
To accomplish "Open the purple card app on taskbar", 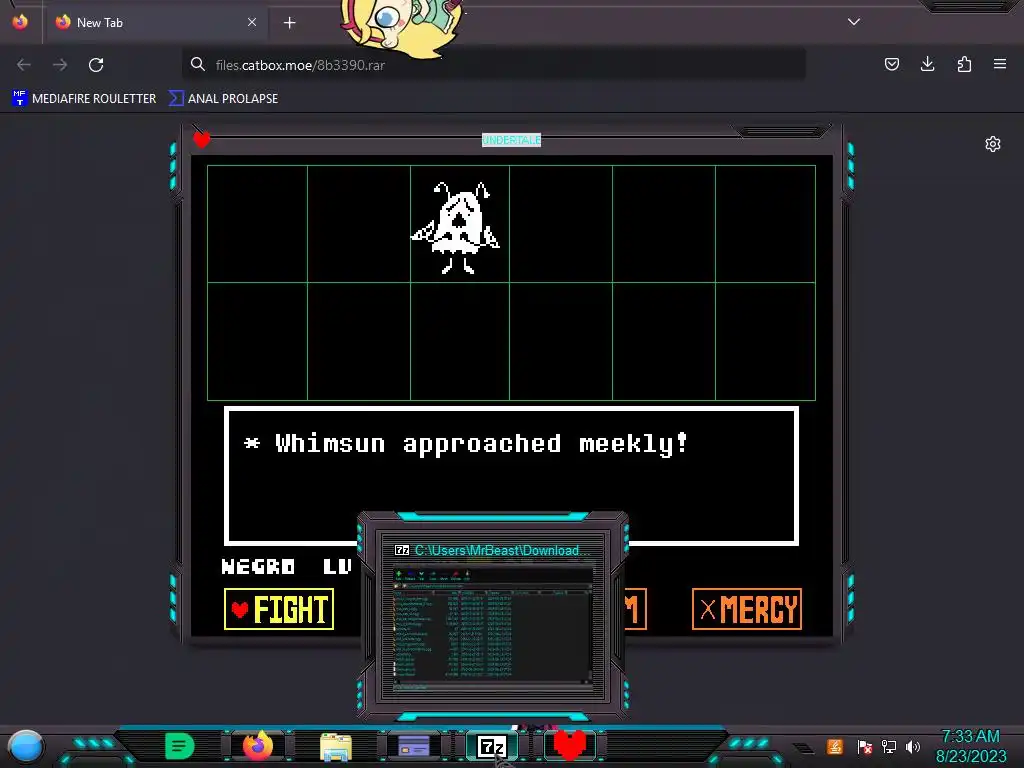I will tap(414, 746).
